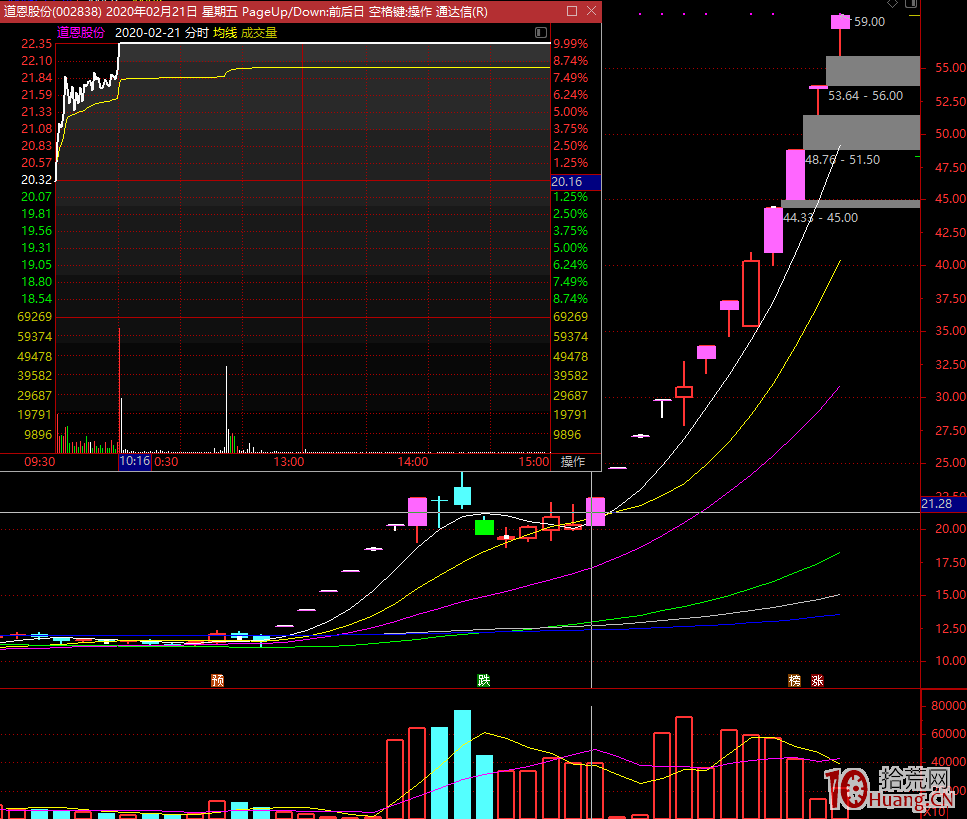The height and width of the screenshot is (819, 967).
Task: Toggle the 成交量 volume legend
Action: pos(260,32)
